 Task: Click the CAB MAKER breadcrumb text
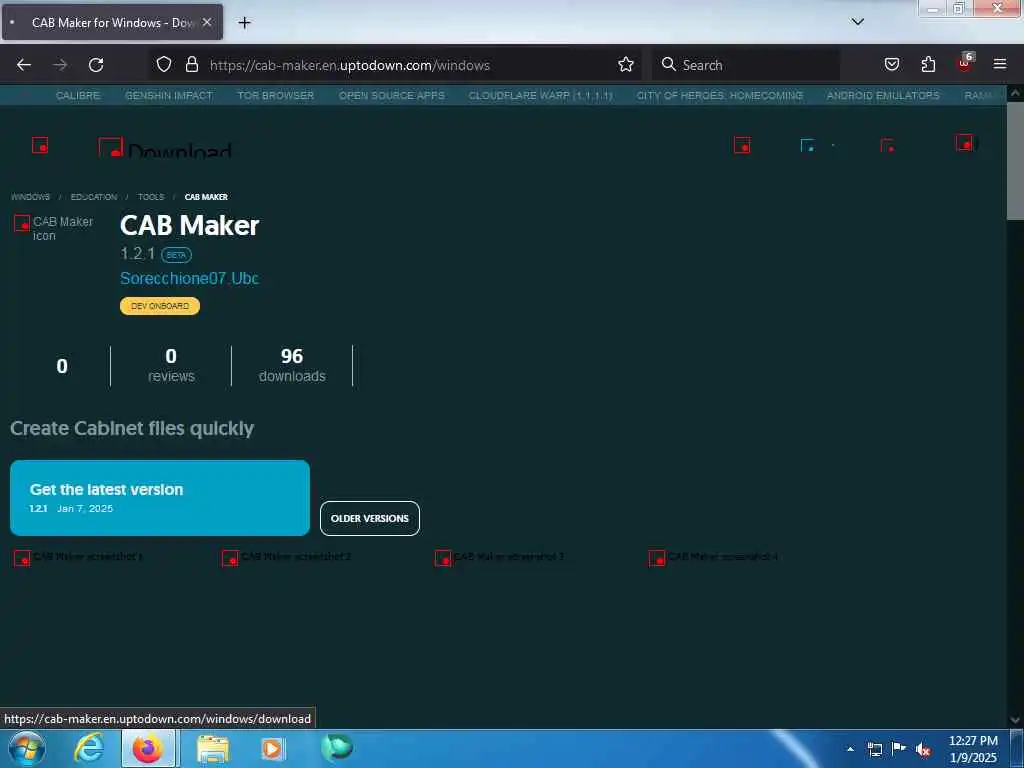coord(206,197)
